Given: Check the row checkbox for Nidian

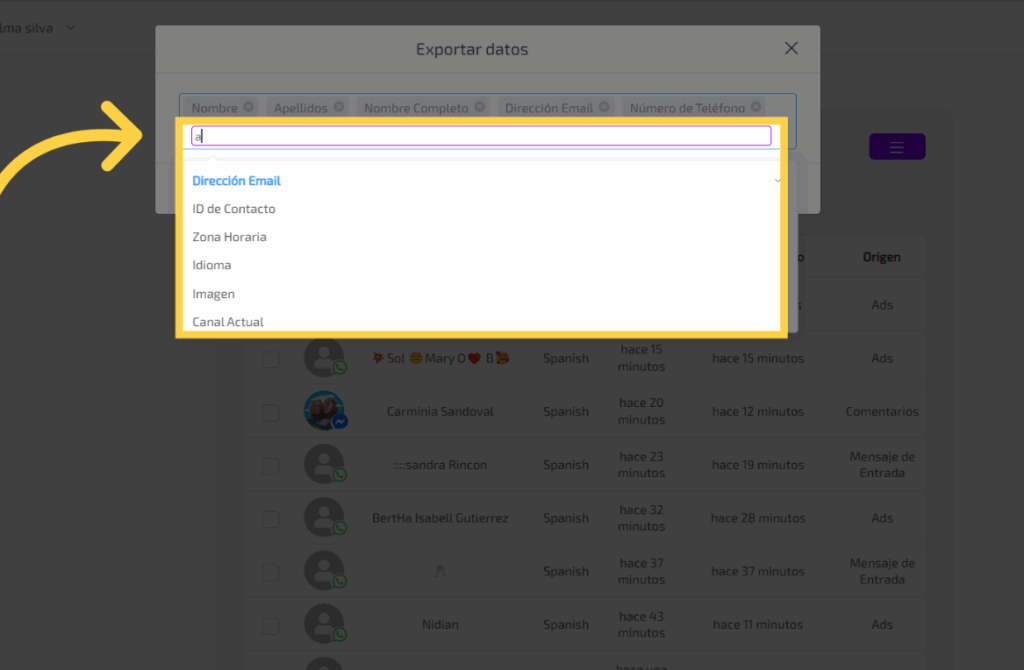Looking at the screenshot, I should (271, 625).
